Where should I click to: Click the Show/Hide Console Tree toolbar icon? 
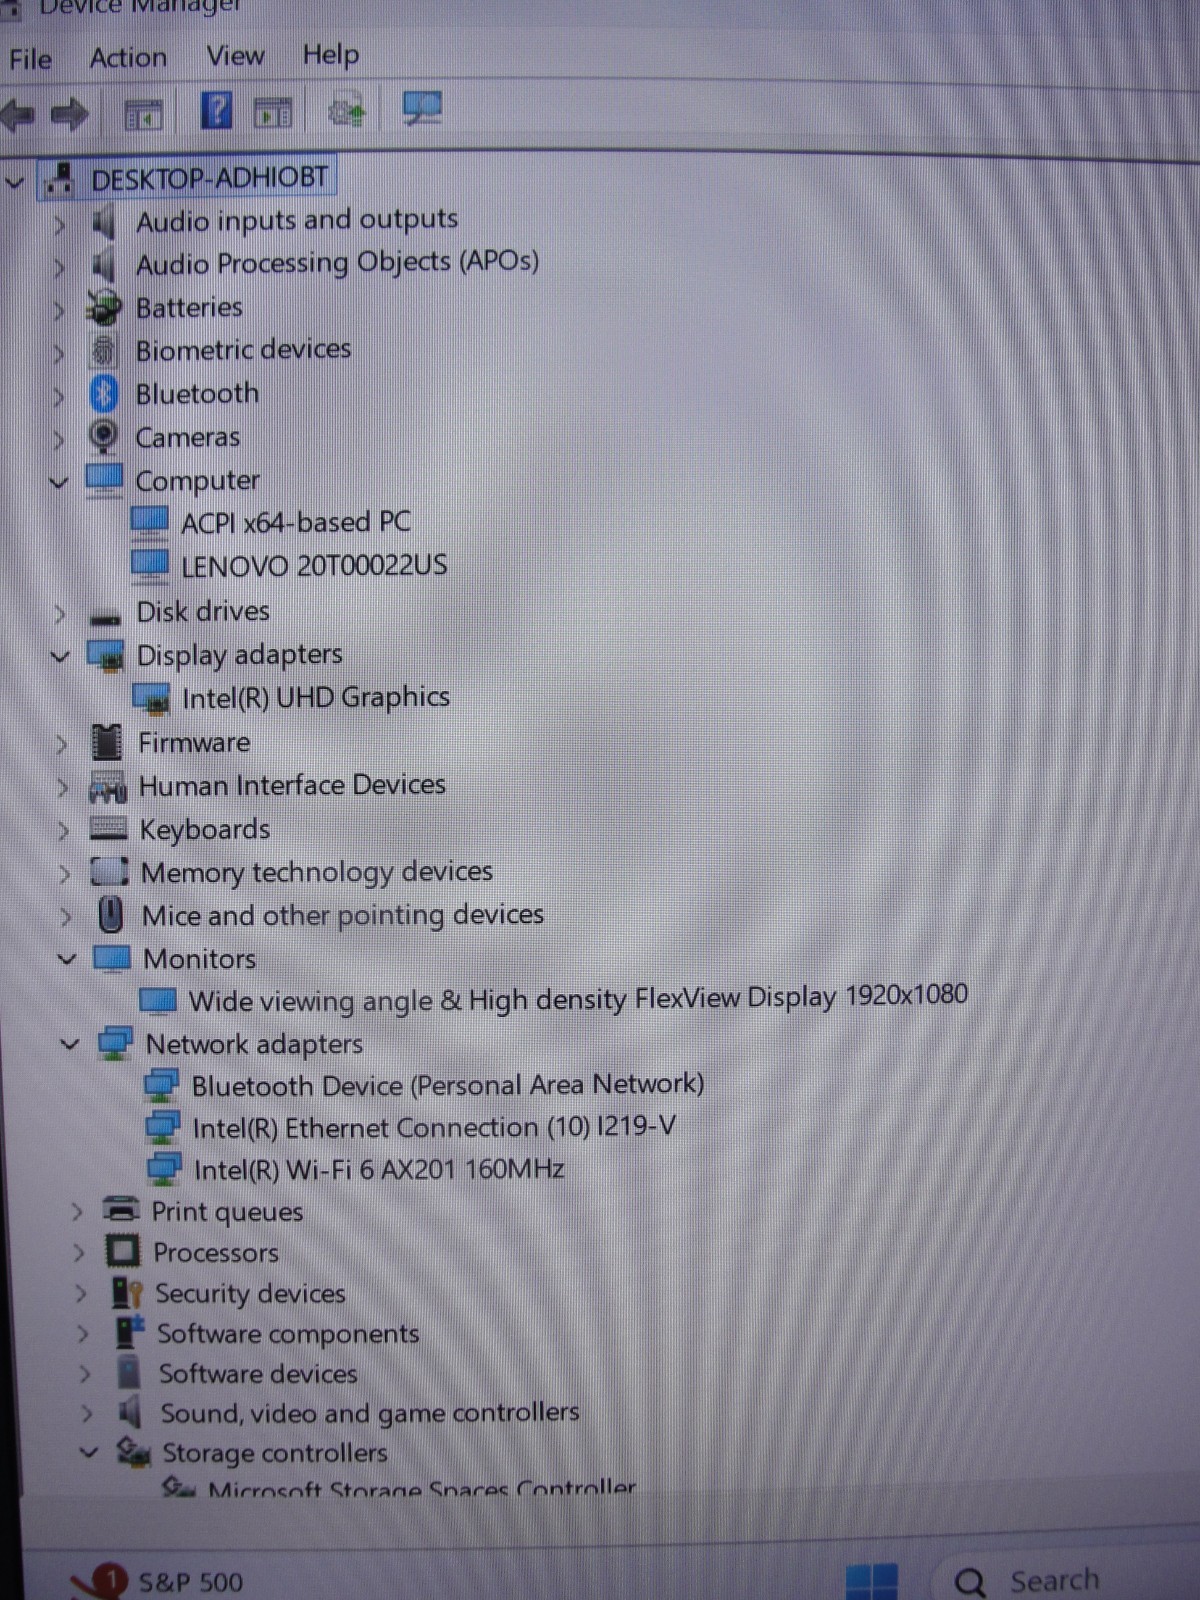143,115
